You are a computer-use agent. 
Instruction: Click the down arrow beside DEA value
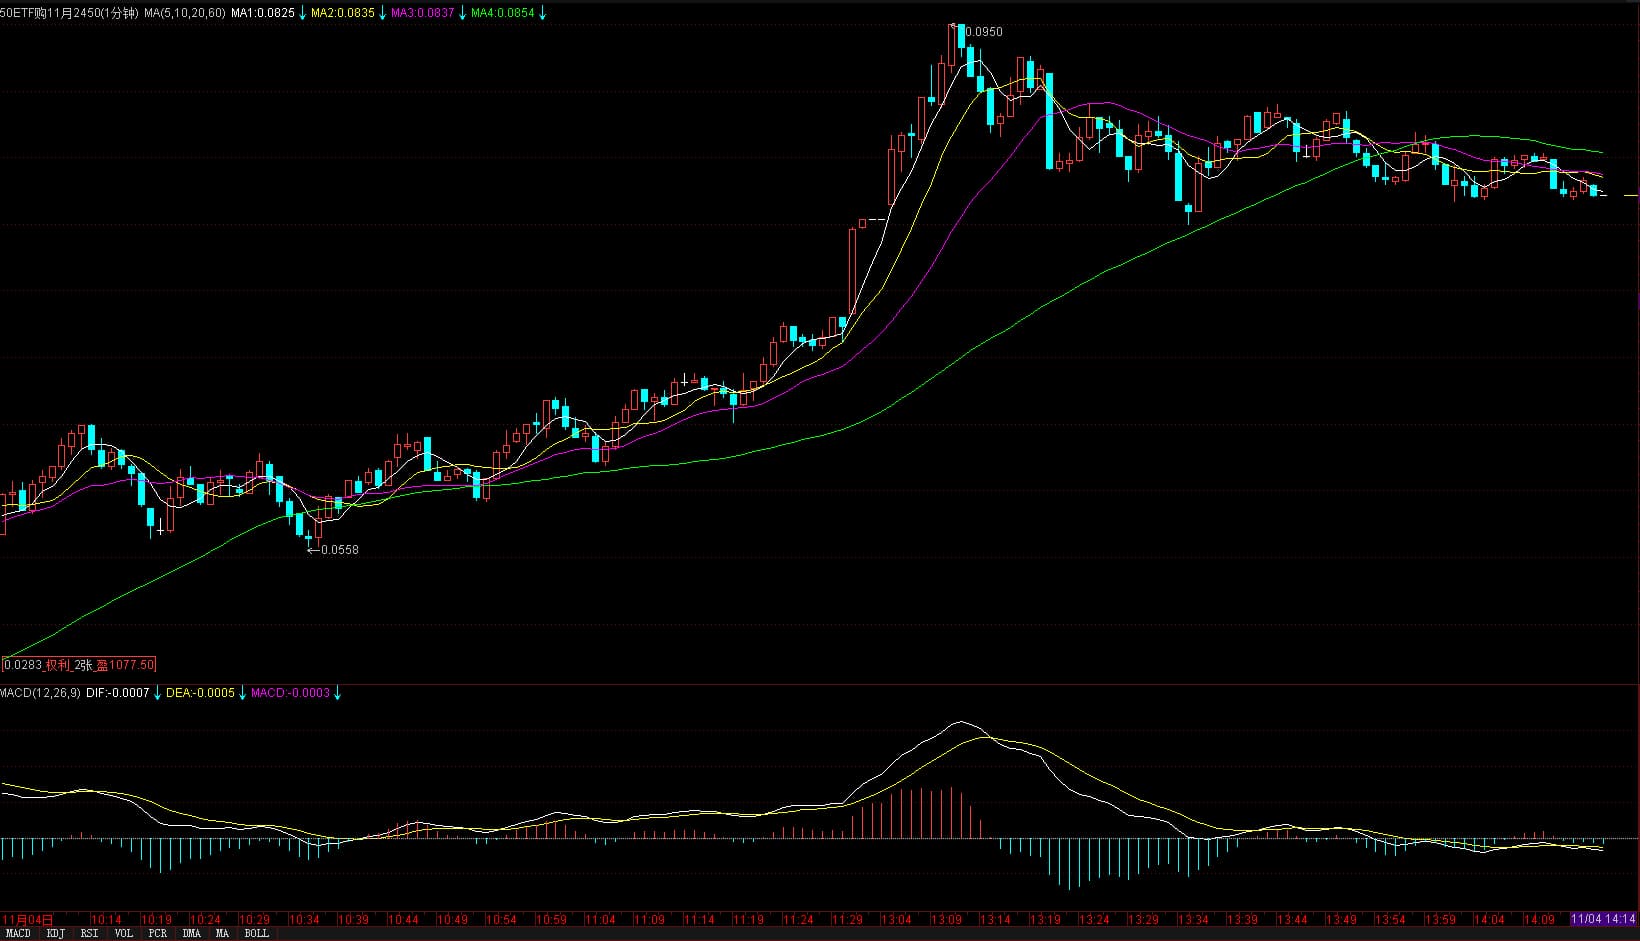point(242,693)
